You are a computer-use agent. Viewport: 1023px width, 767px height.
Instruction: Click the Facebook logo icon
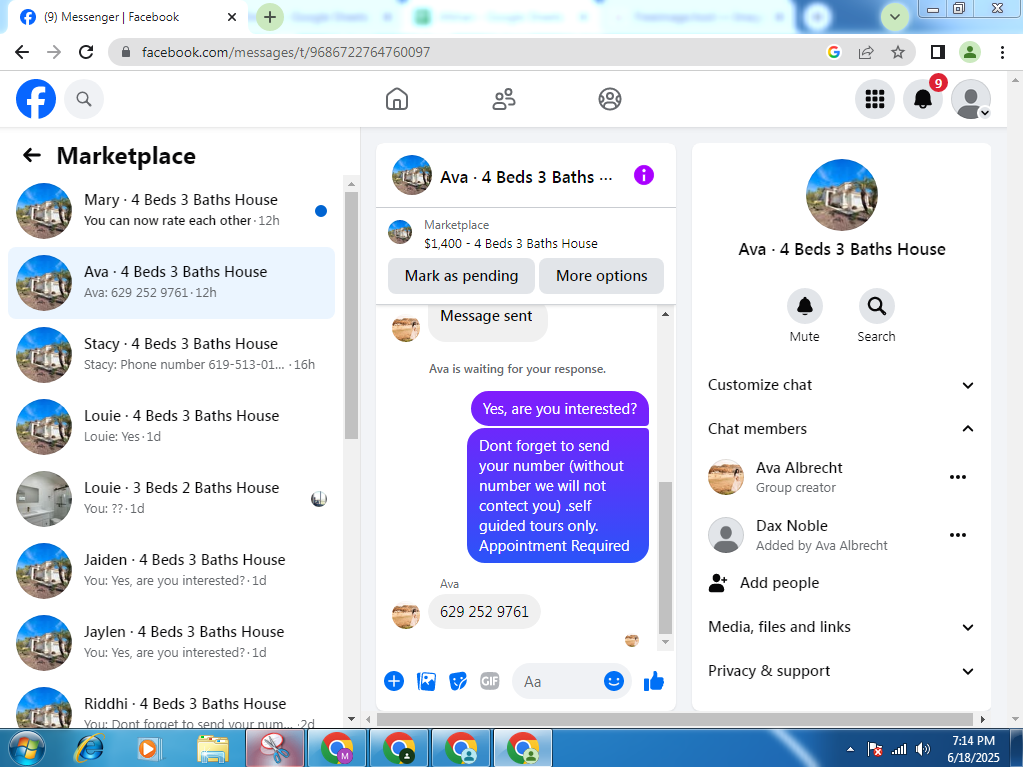tap(36, 99)
